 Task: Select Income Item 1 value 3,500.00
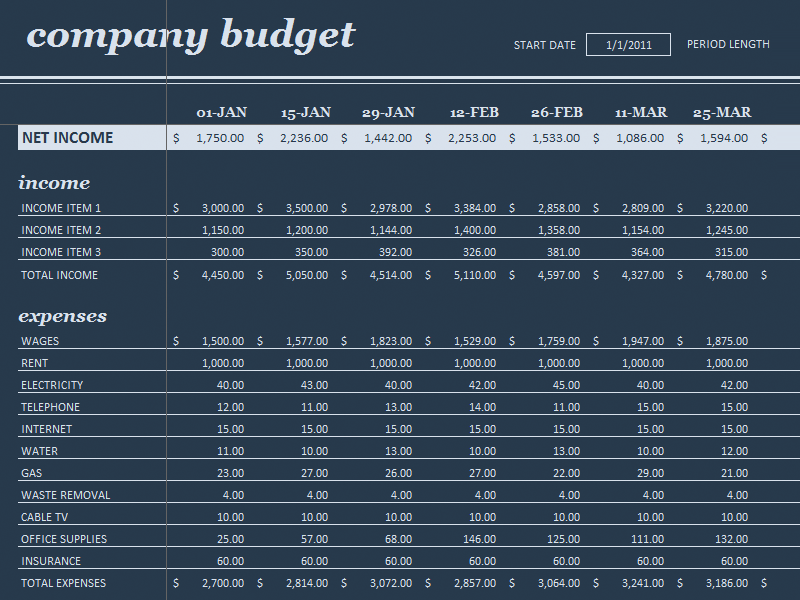307,208
